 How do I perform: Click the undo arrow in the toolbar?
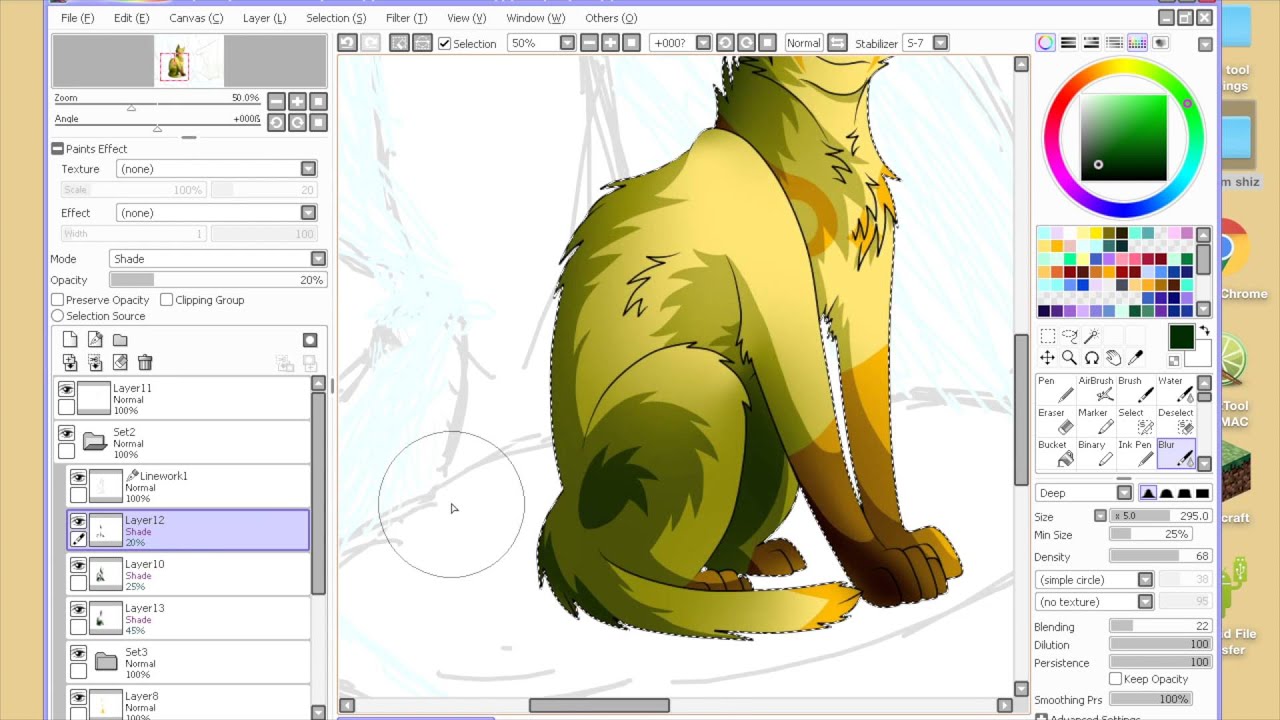tap(347, 43)
